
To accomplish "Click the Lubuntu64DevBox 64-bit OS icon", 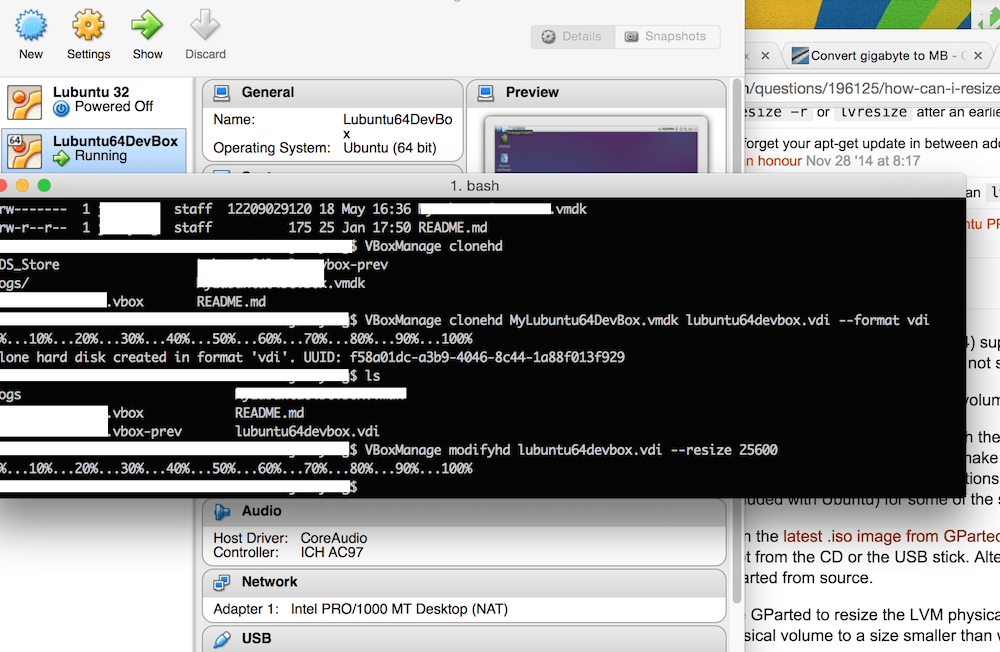I will (25, 151).
